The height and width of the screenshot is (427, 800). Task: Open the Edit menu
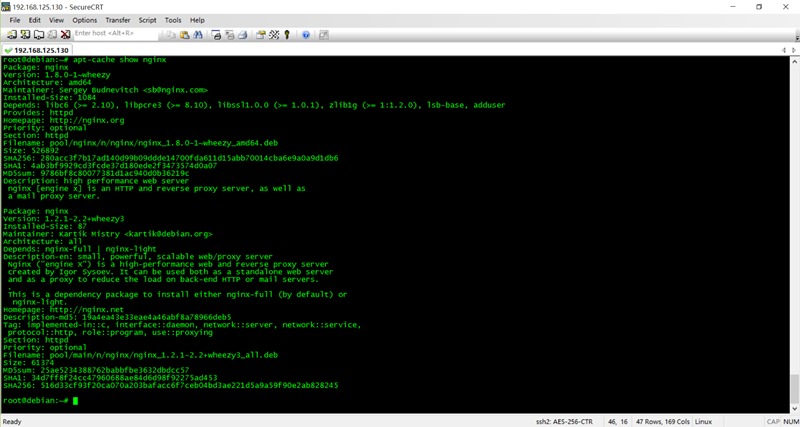(34, 20)
